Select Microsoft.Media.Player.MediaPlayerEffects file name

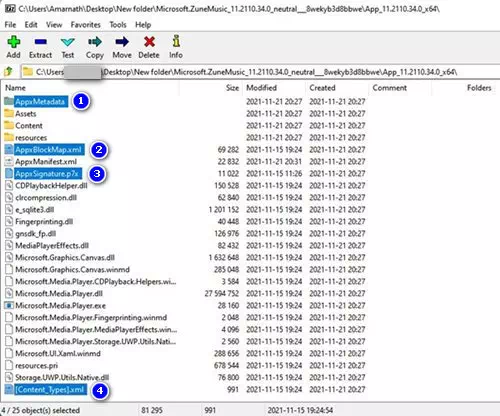coord(96,330)
